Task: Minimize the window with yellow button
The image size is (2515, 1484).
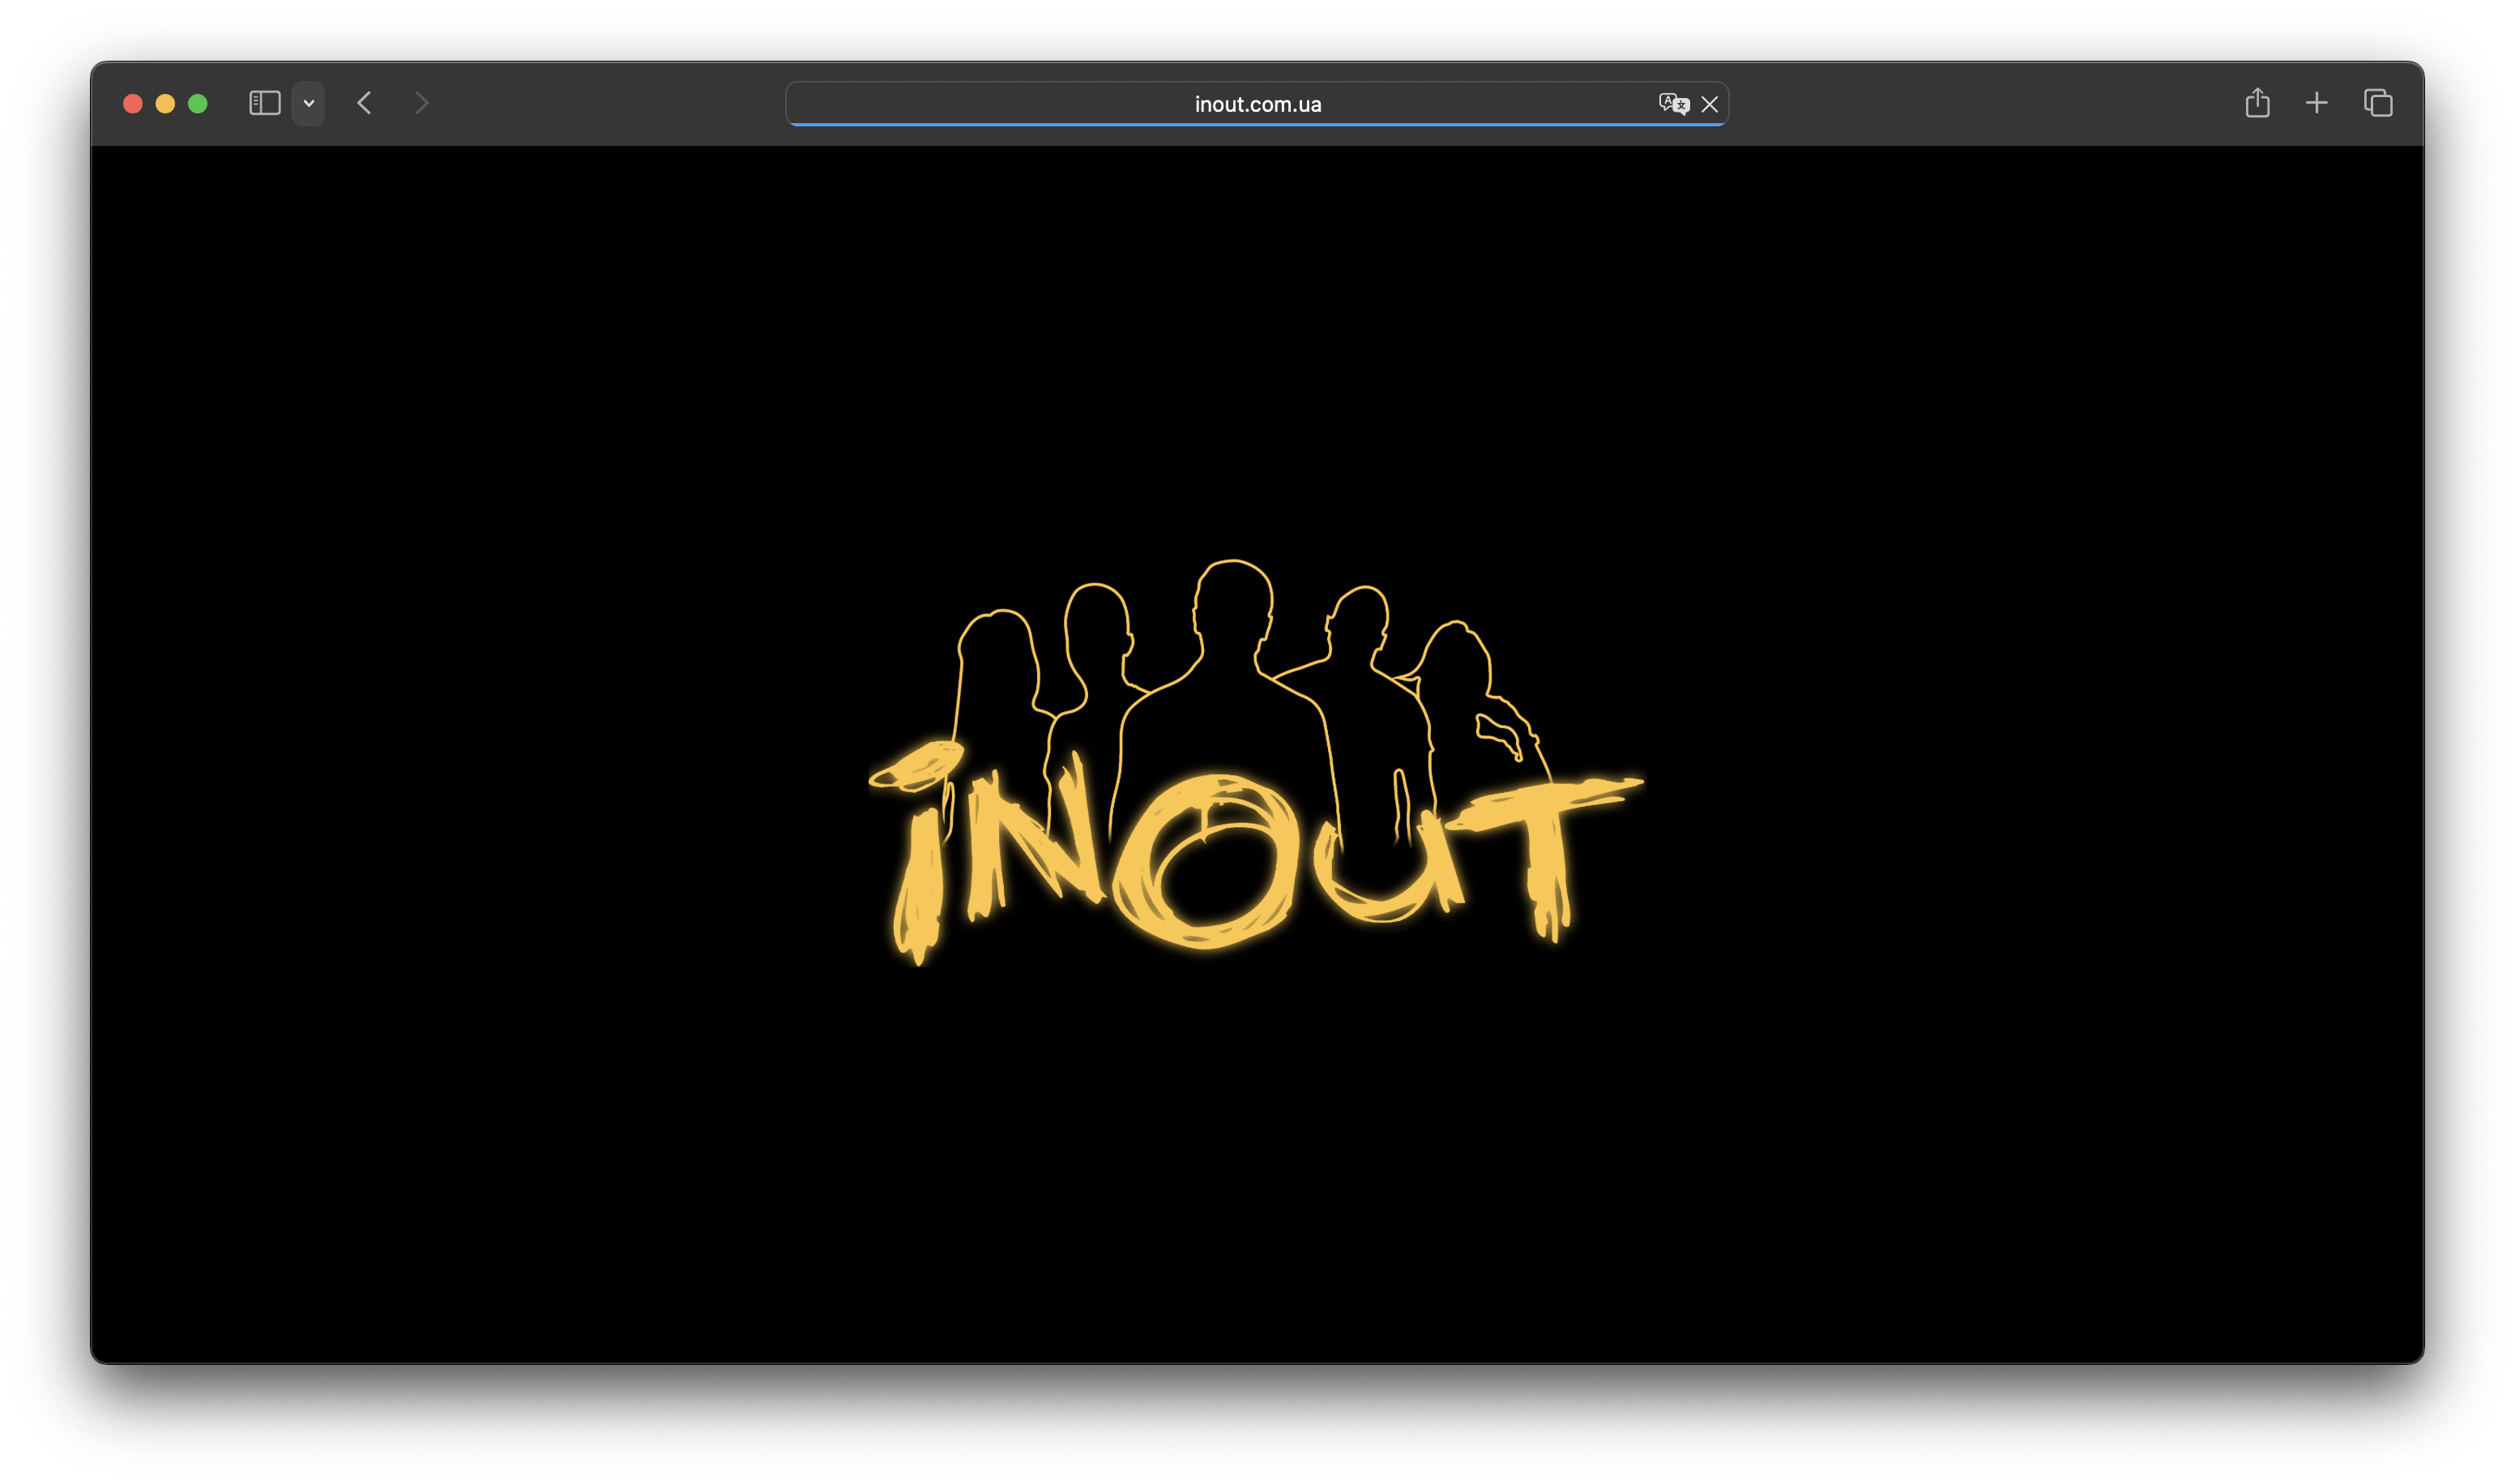Action: coord(165,104)
